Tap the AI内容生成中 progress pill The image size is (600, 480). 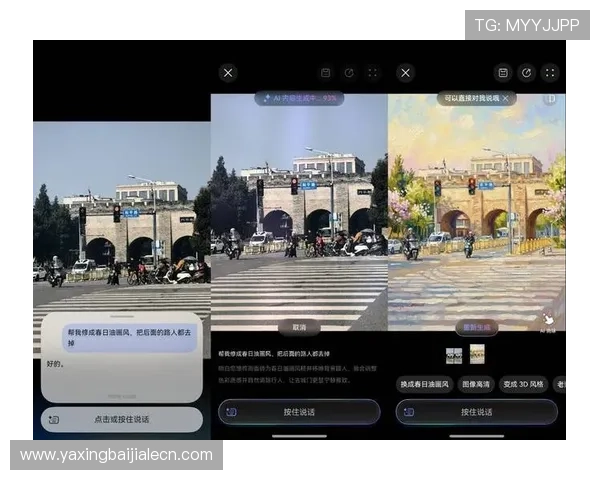pyautogui.click(x=299, y=98)
